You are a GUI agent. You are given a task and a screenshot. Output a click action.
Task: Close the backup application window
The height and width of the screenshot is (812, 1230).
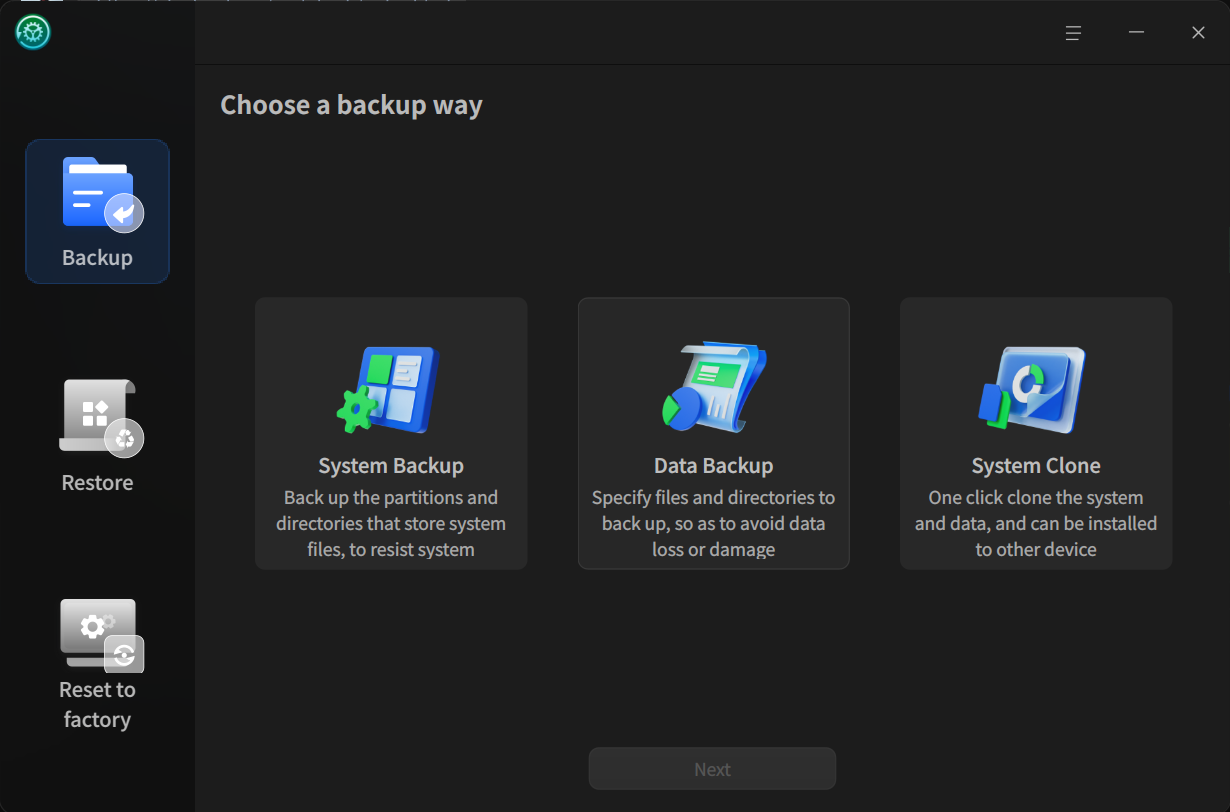(x=1198, y=33)
